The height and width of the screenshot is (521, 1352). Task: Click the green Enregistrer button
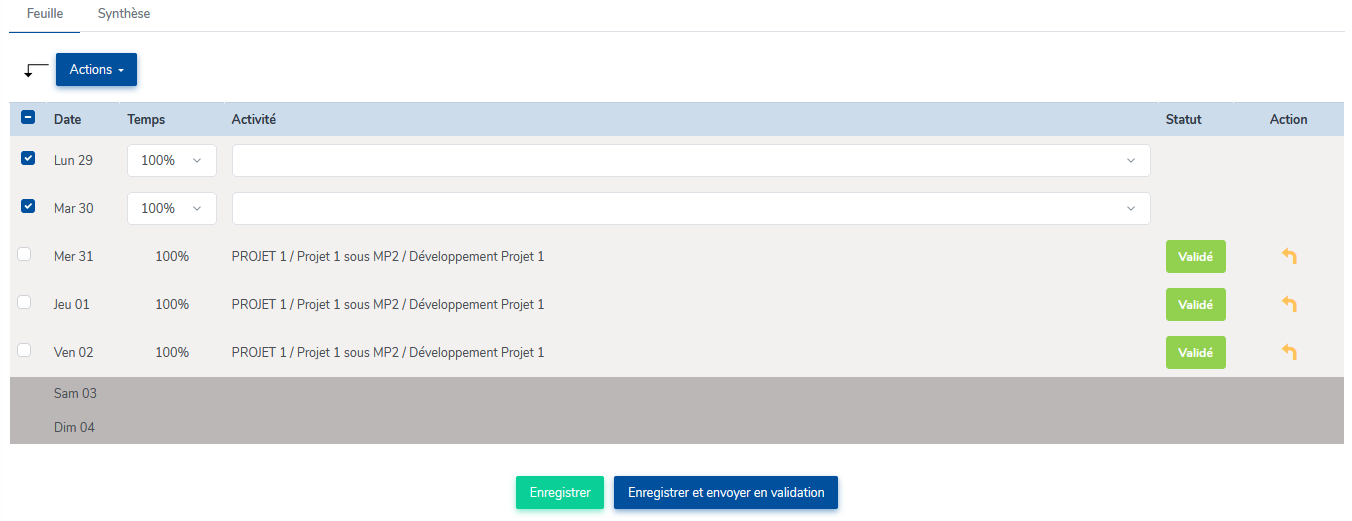click(x=560, y=493)
